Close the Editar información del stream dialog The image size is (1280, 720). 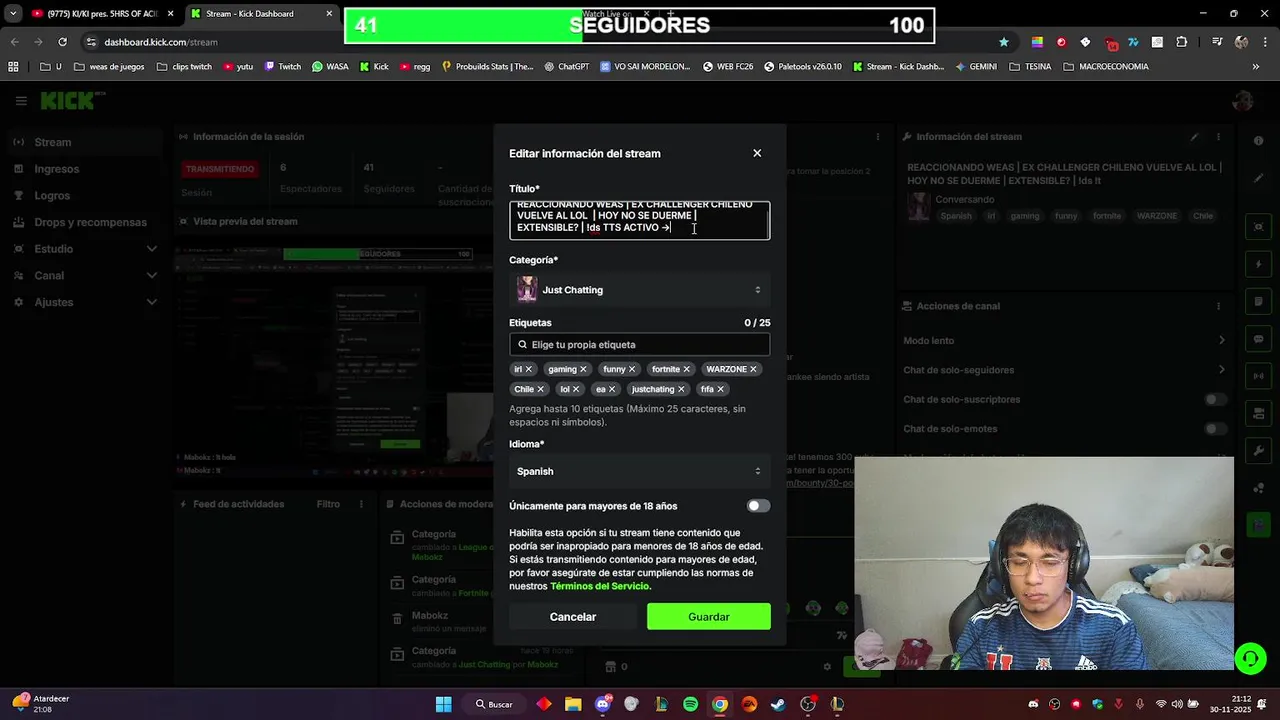pyautogui.click(x=757, y=153)
